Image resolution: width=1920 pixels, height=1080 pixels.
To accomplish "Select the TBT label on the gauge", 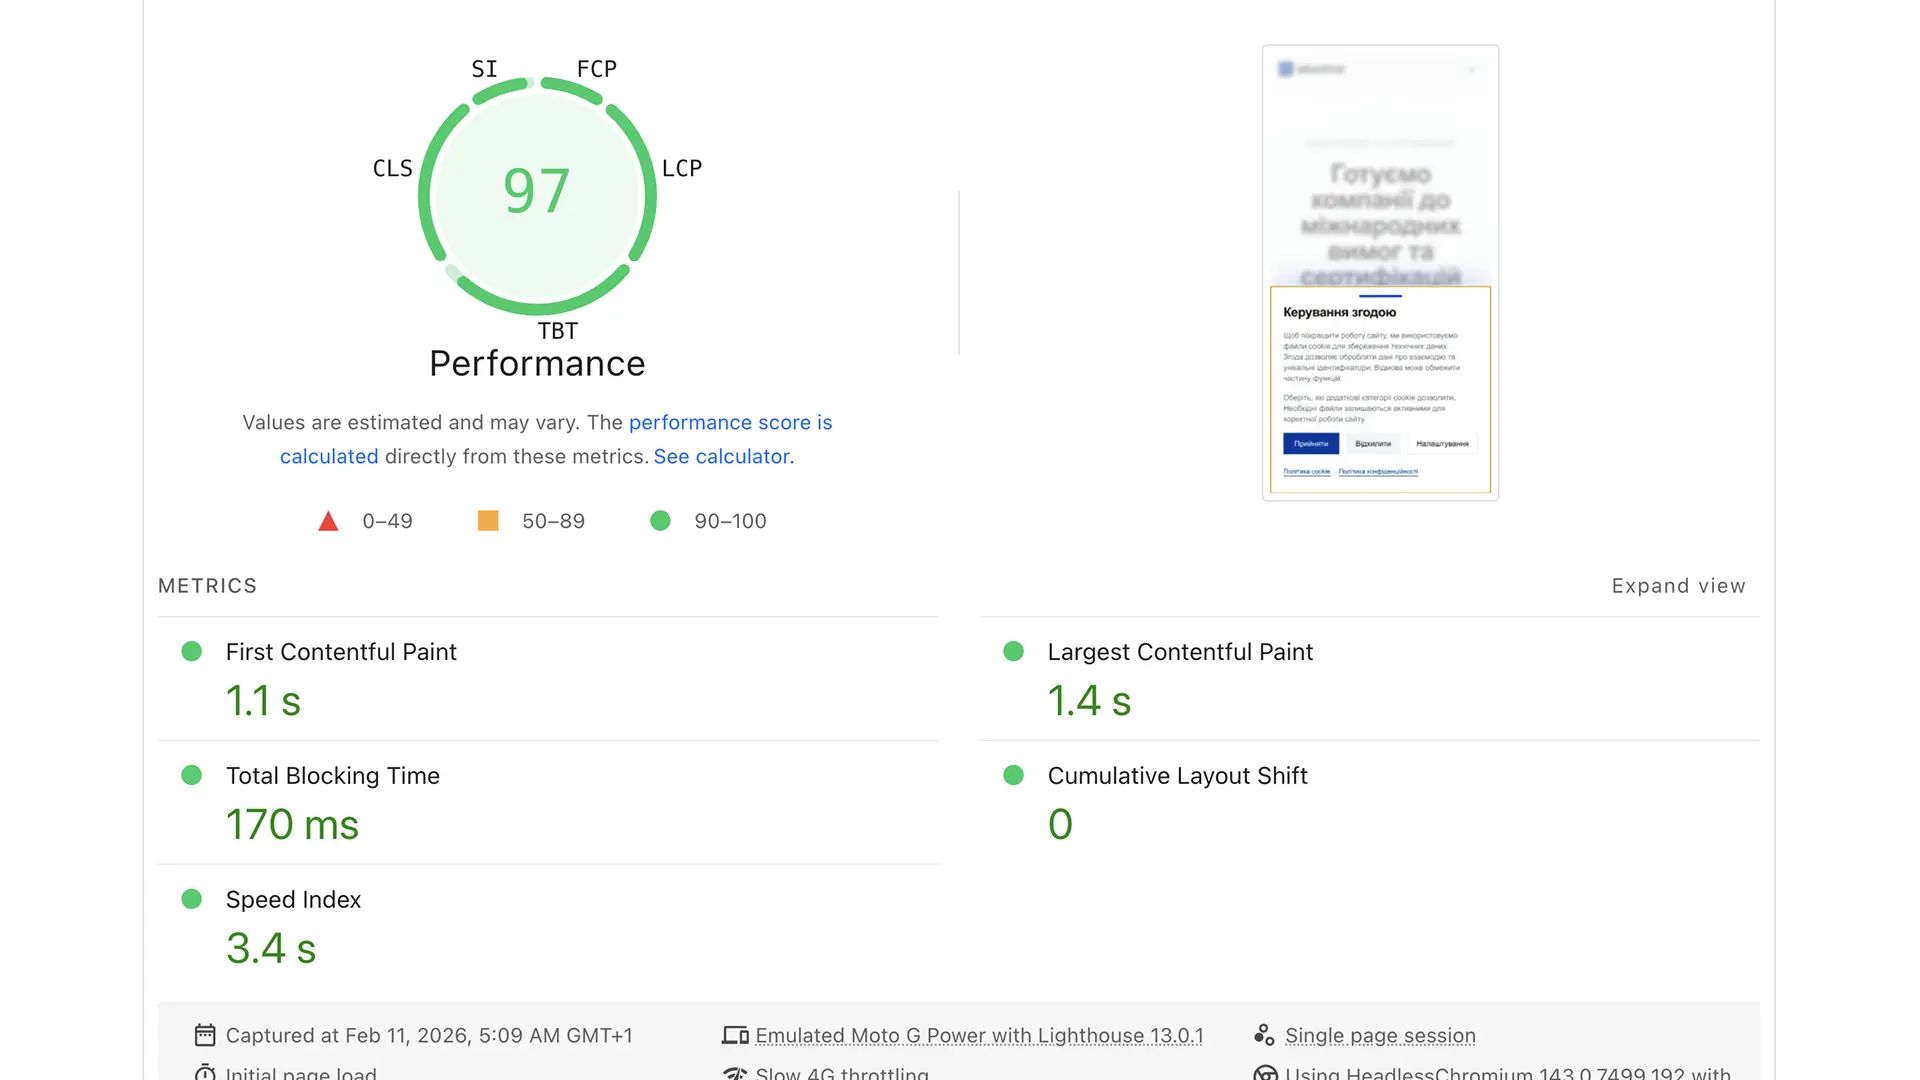I will [x=558, y=330].
